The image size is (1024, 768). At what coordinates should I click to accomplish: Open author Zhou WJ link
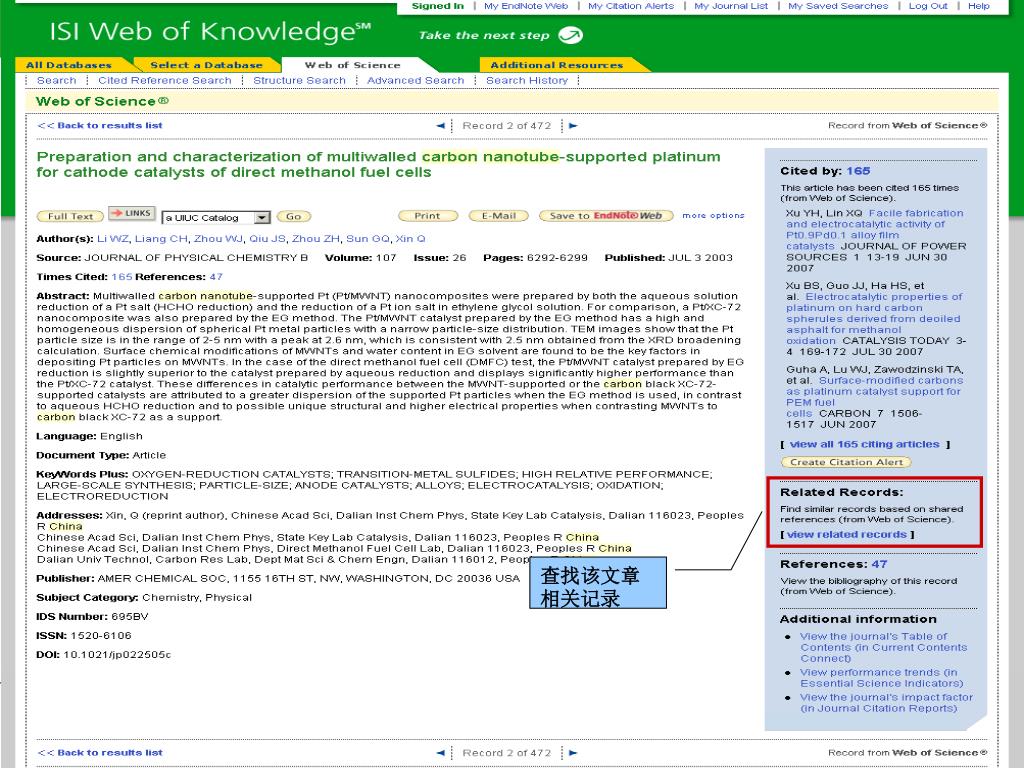(218, 238)
